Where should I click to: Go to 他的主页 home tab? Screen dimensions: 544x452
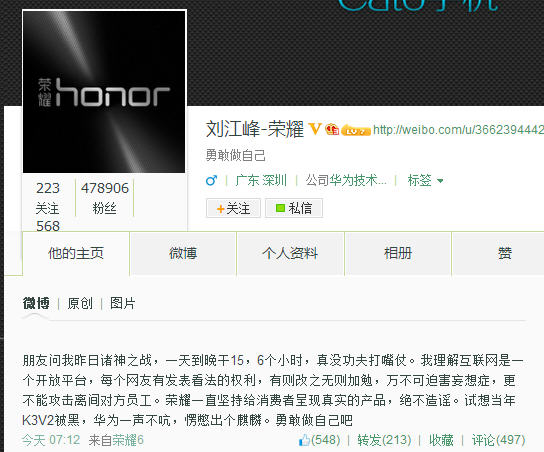click(x=76, y=253)
